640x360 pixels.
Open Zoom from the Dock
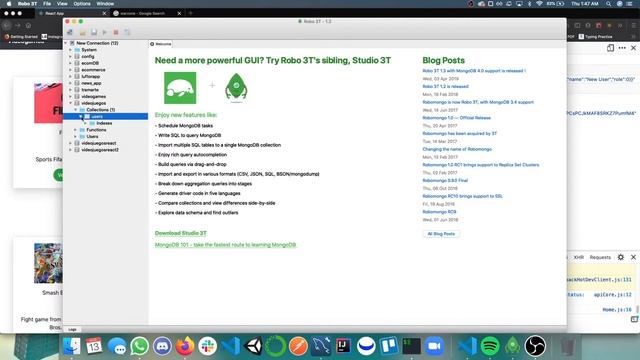[x=434, y=346]
